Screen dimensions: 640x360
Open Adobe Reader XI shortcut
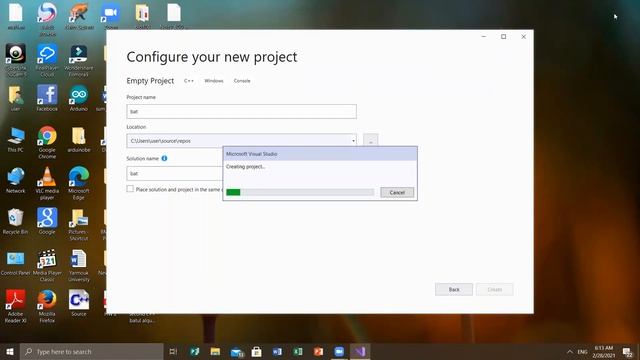16,306
